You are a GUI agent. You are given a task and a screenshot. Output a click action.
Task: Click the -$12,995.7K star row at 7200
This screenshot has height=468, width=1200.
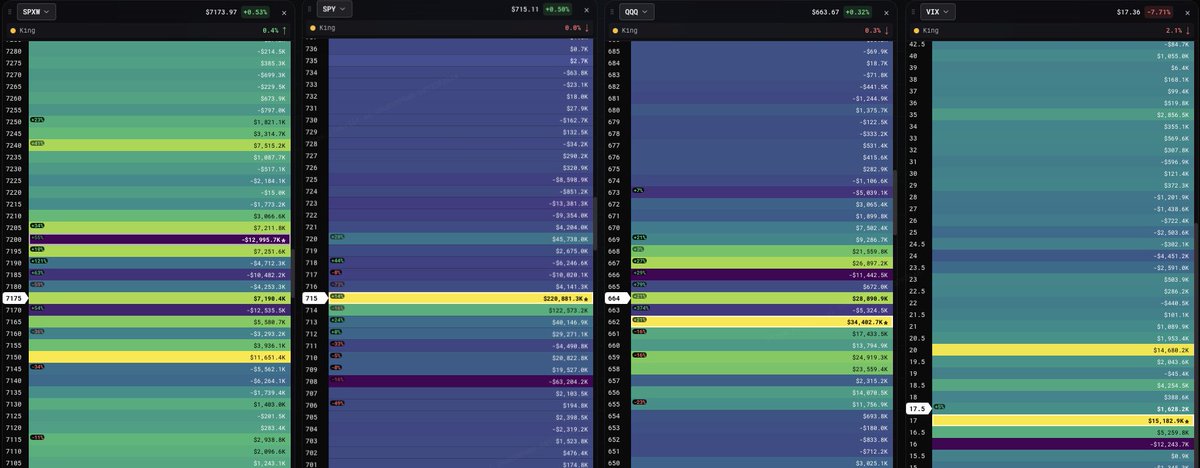click(x=160, y=239)
